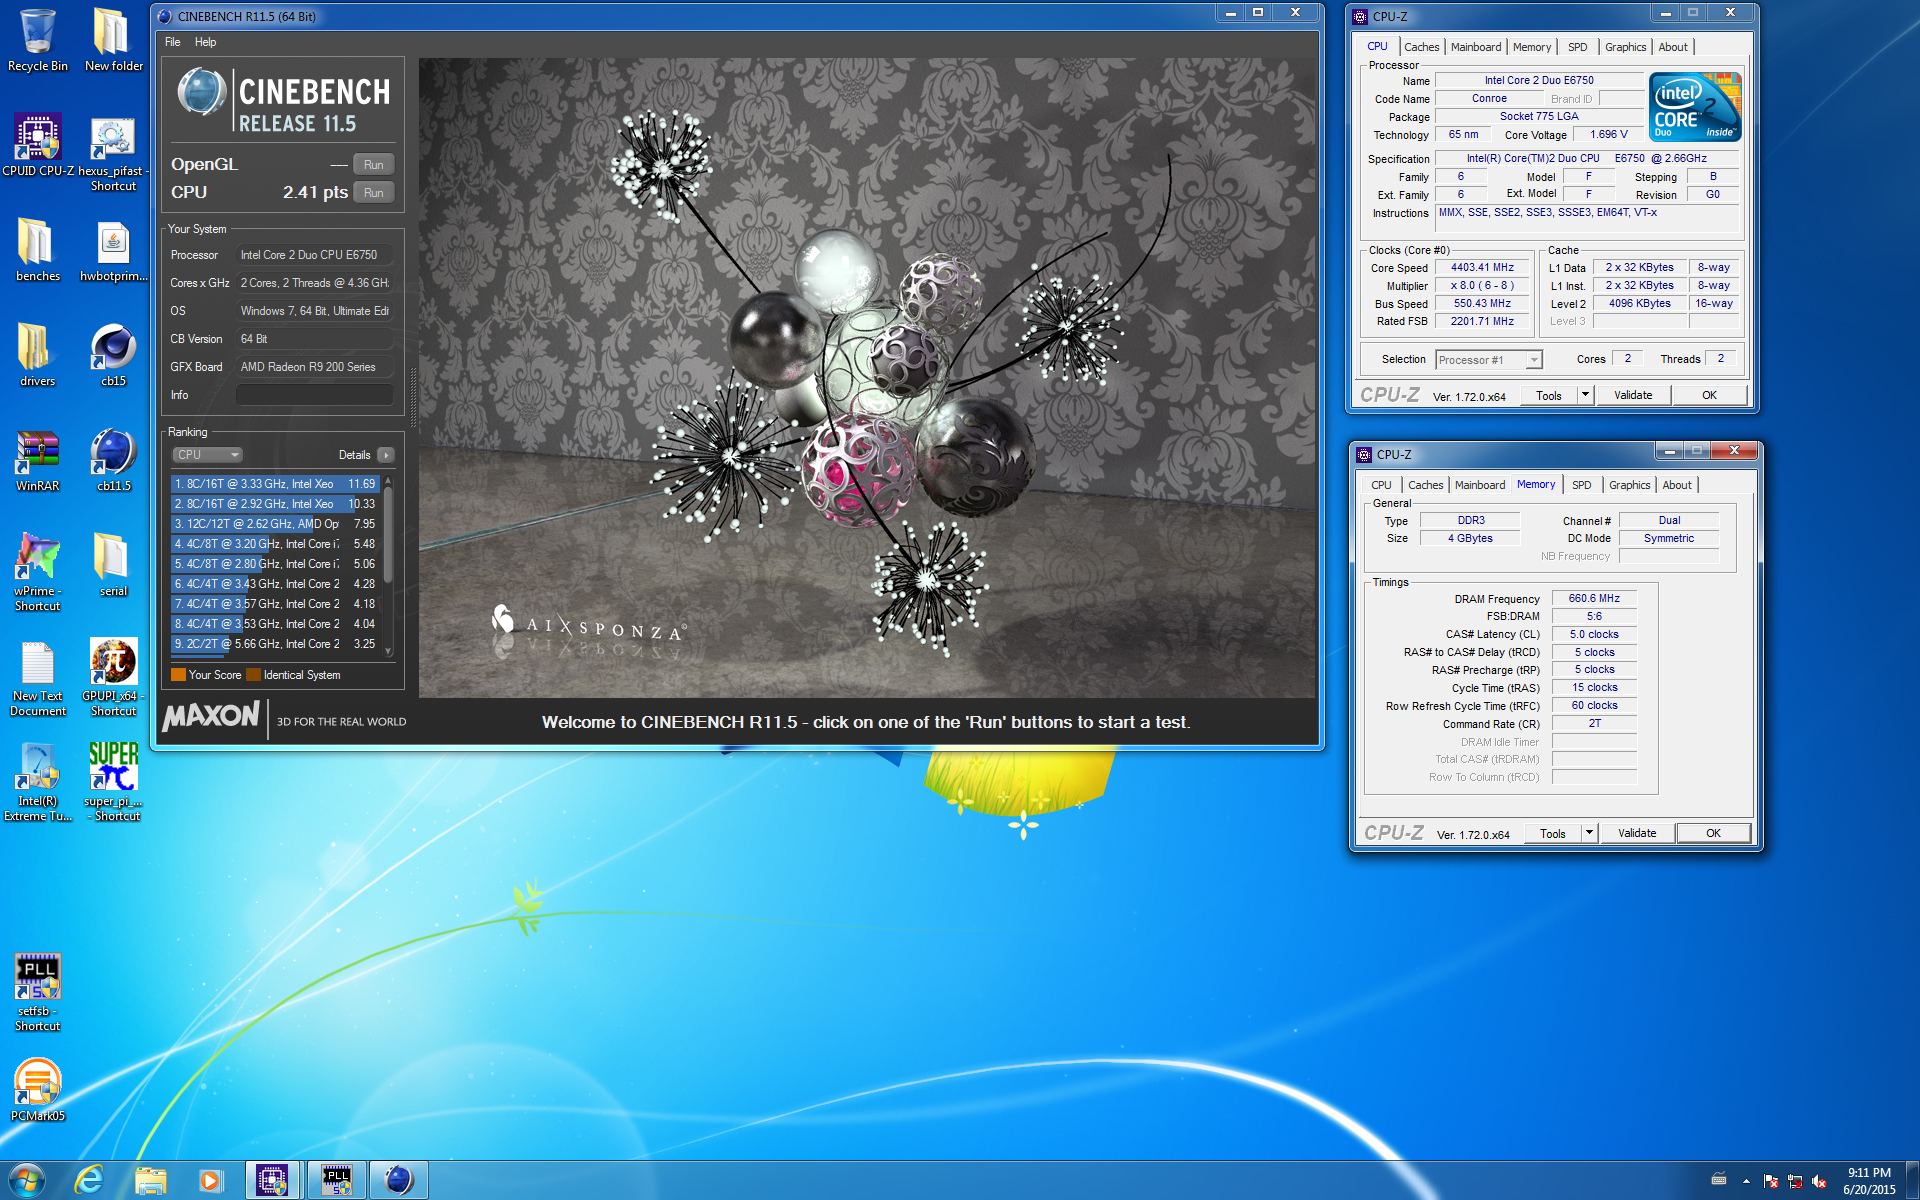Select the CPUID CPU-Z desktop icon
The image size is (1920, 1200).
[x=37, y=145]
